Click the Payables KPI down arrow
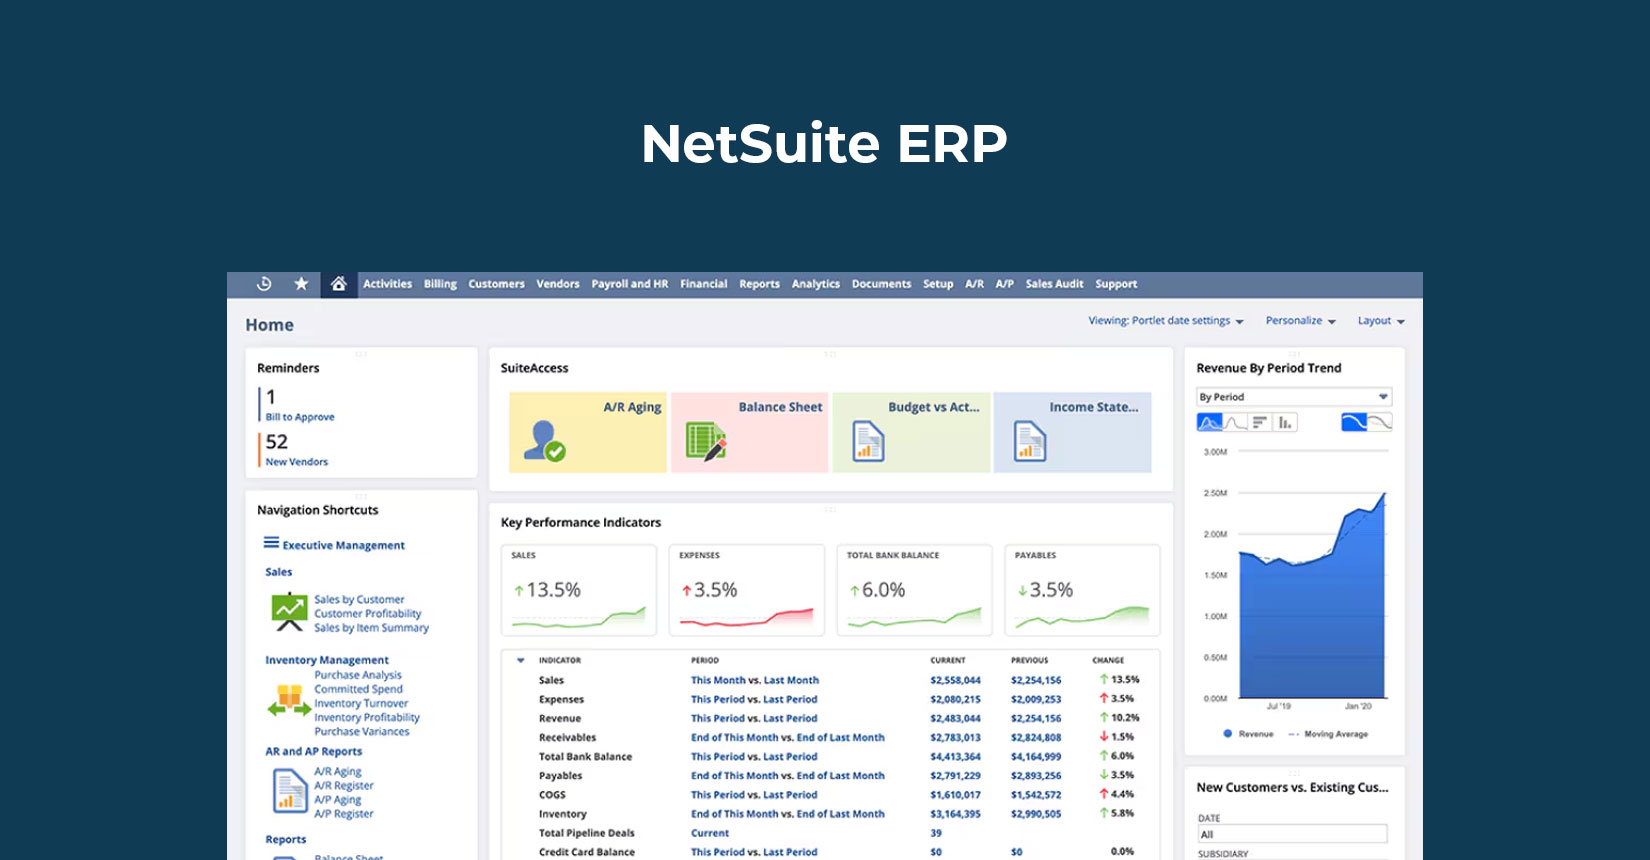This screenshot has height=860, width=1650. click(x=1022, y=591)
